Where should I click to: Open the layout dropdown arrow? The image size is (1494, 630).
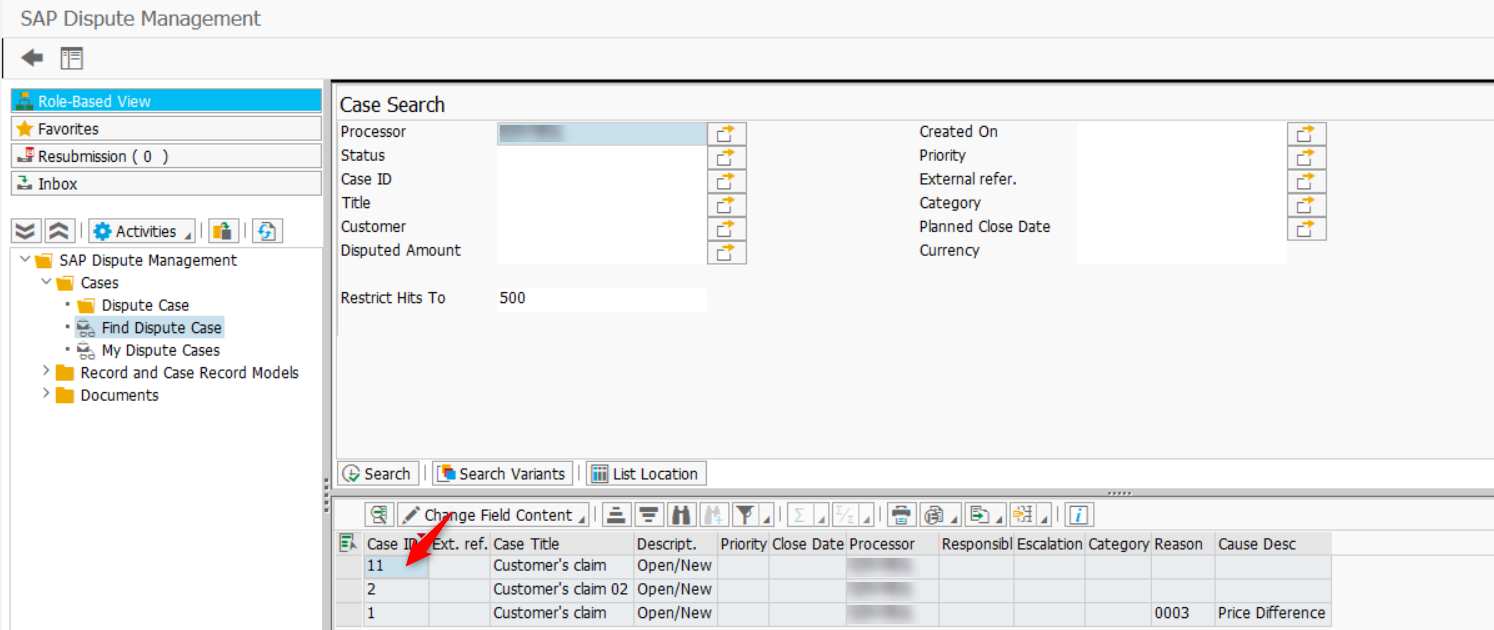[1044, 520]
